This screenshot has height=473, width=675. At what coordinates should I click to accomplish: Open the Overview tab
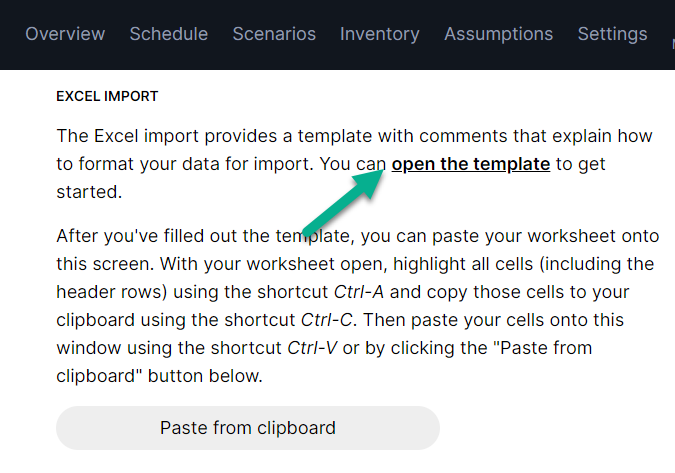pos(65,34)
